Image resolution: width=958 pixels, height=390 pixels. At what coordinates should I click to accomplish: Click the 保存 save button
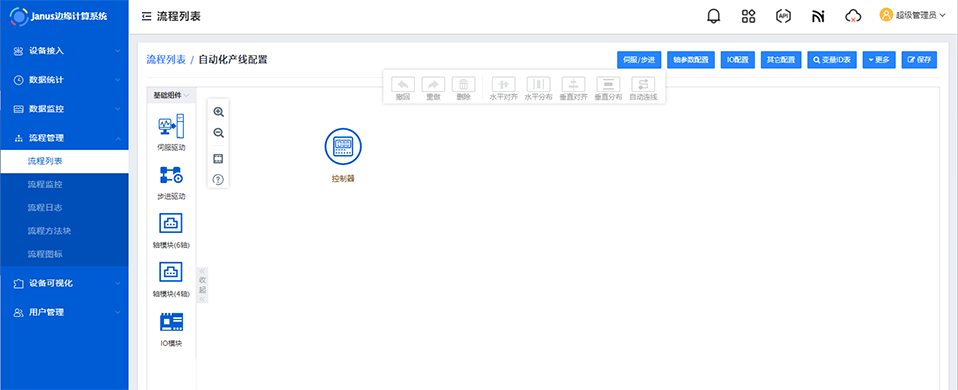[919, 60]
